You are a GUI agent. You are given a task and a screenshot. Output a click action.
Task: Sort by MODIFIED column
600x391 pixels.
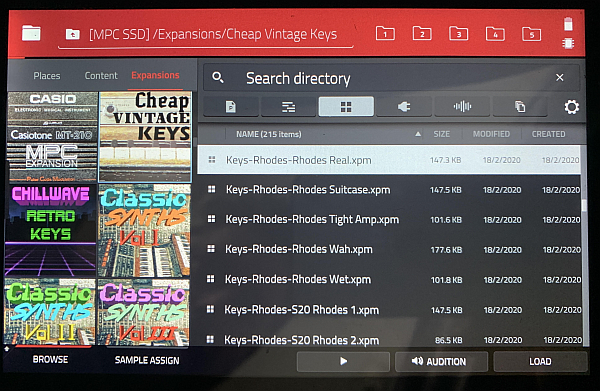[491, 134]
